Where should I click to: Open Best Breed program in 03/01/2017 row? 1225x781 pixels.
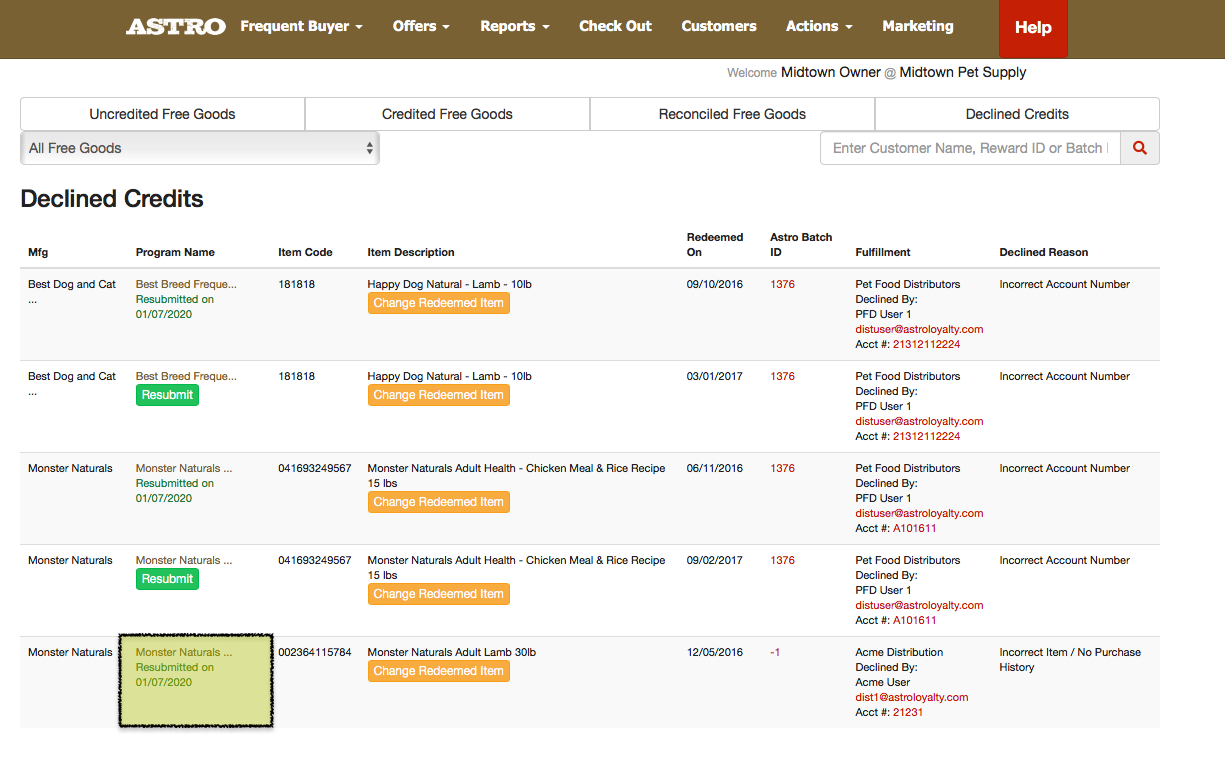click(x=186, y=376)
